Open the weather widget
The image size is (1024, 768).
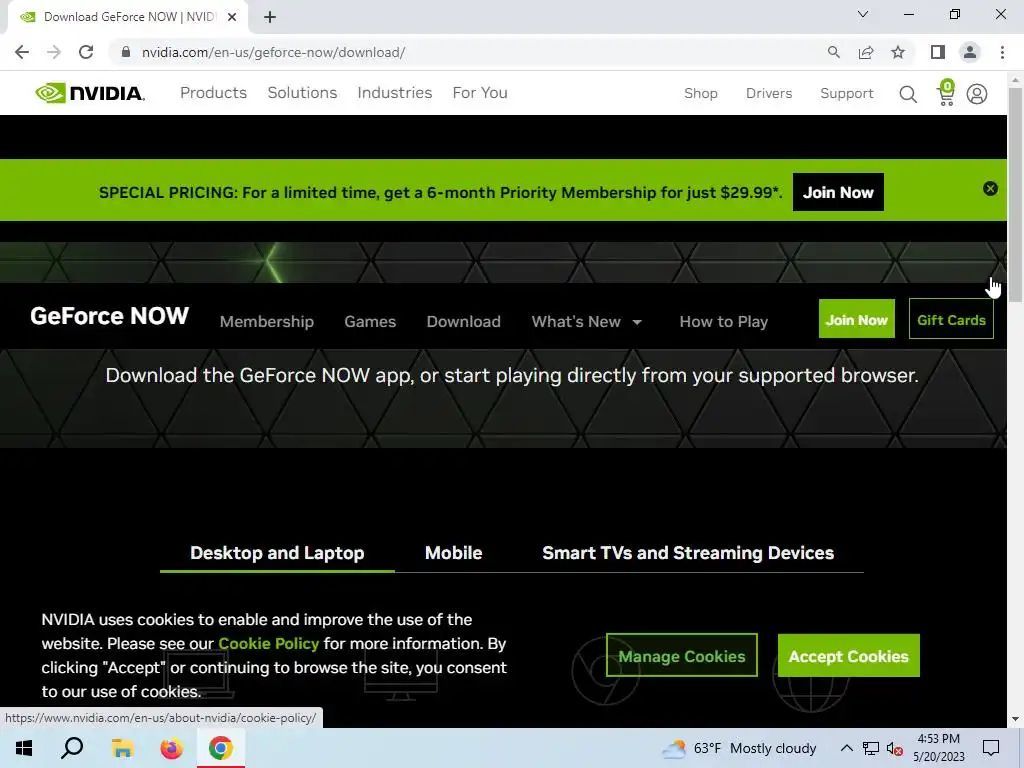pyautogui.click(x=739, y=748)
